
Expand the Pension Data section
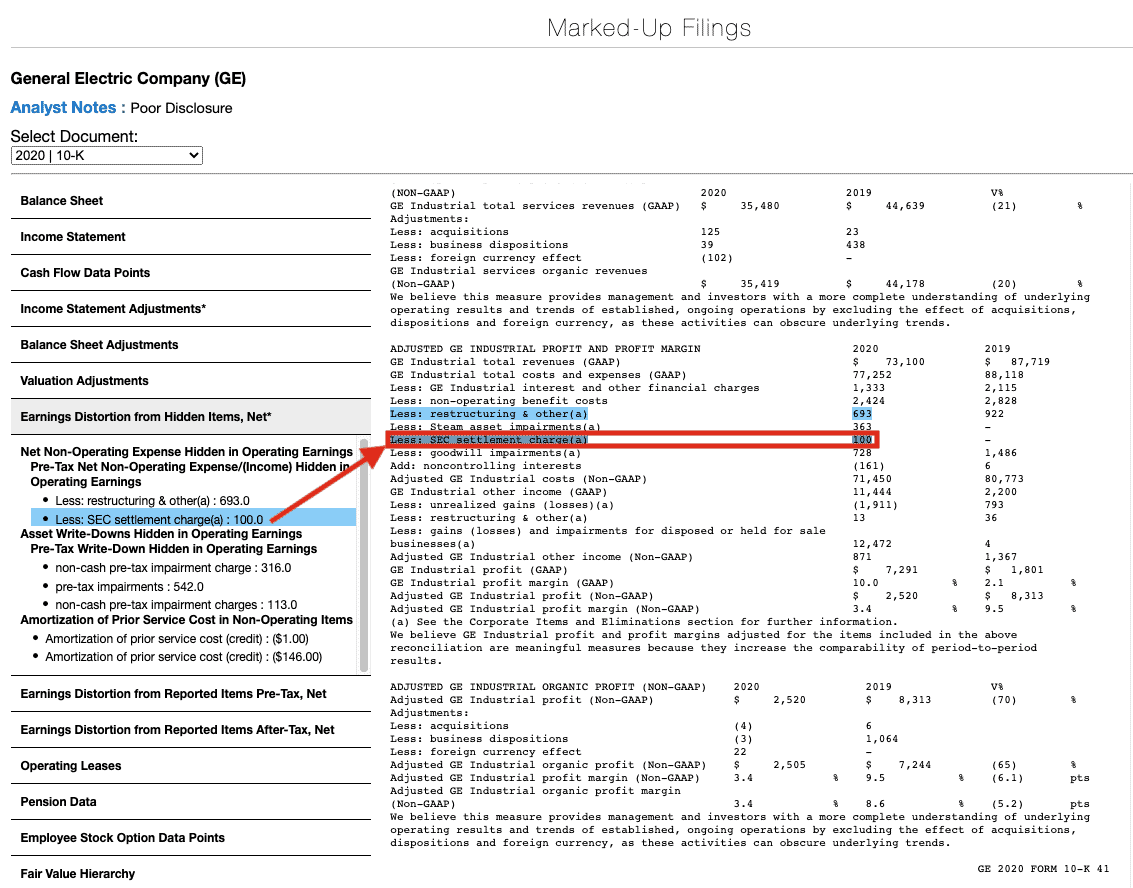(191, 802)
